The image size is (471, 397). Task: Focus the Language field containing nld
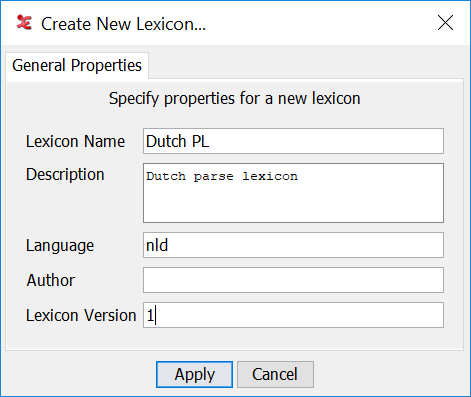293,245
